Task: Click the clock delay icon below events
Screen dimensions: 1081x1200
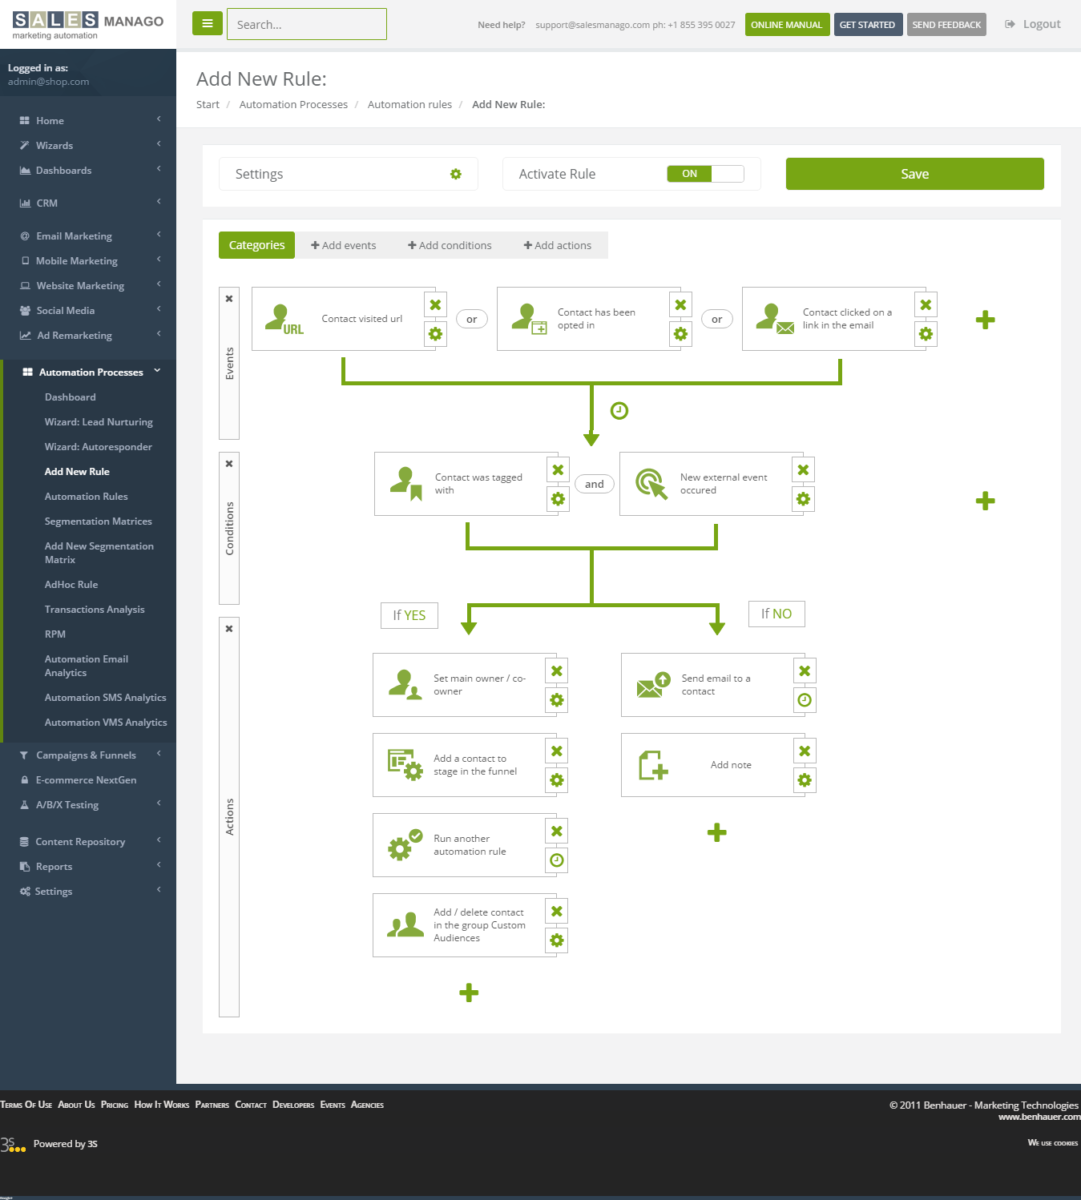Action: pos(619,410)
